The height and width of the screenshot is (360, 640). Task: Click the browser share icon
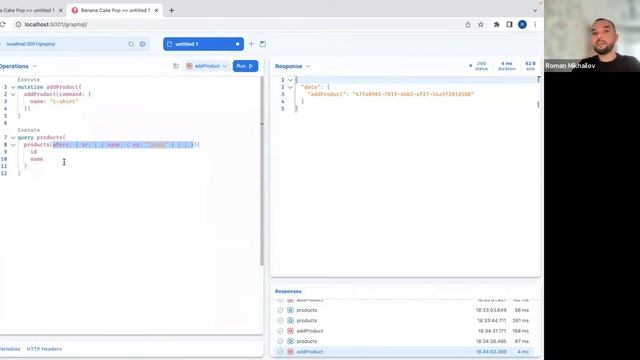pos(468,24)
